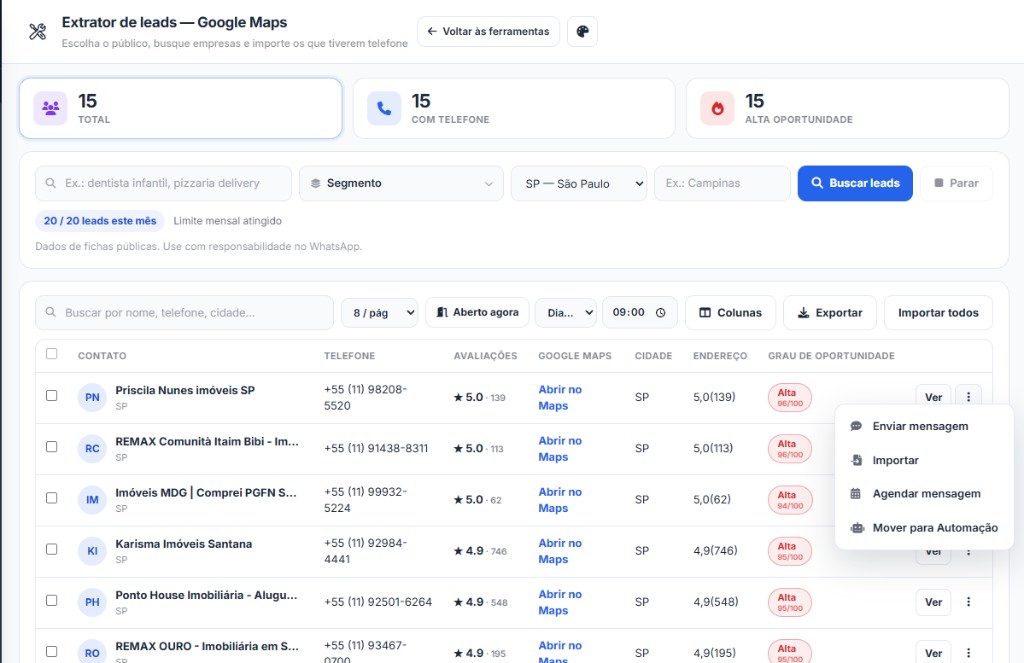Choose Importar from the context menu
The image size is (1024, 663).
point(924,460)
